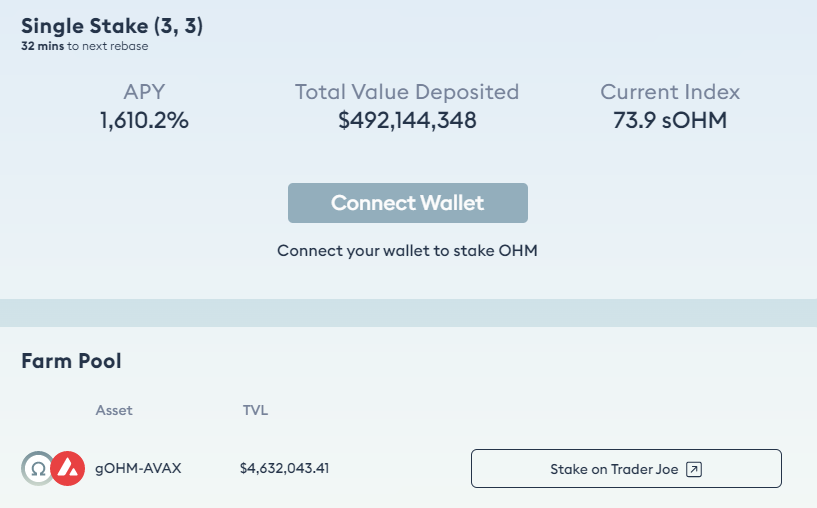Click the Asset column header
The width and height of the screenshot is (817, 508).
click(114, 411)
